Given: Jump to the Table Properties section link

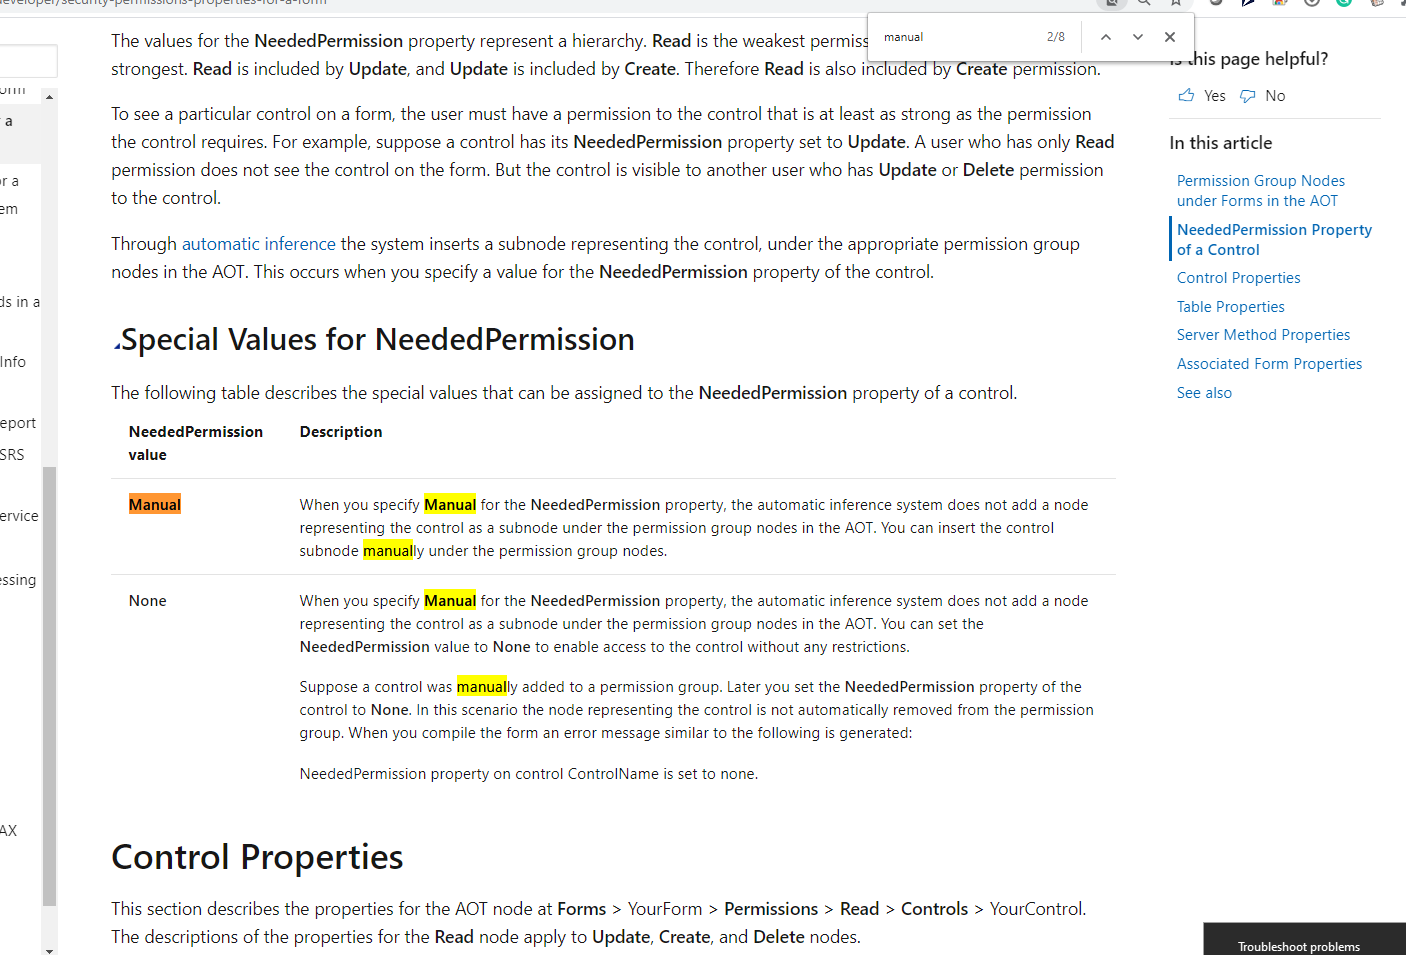Looking at the screenshot, I should tap(1230, 307).
